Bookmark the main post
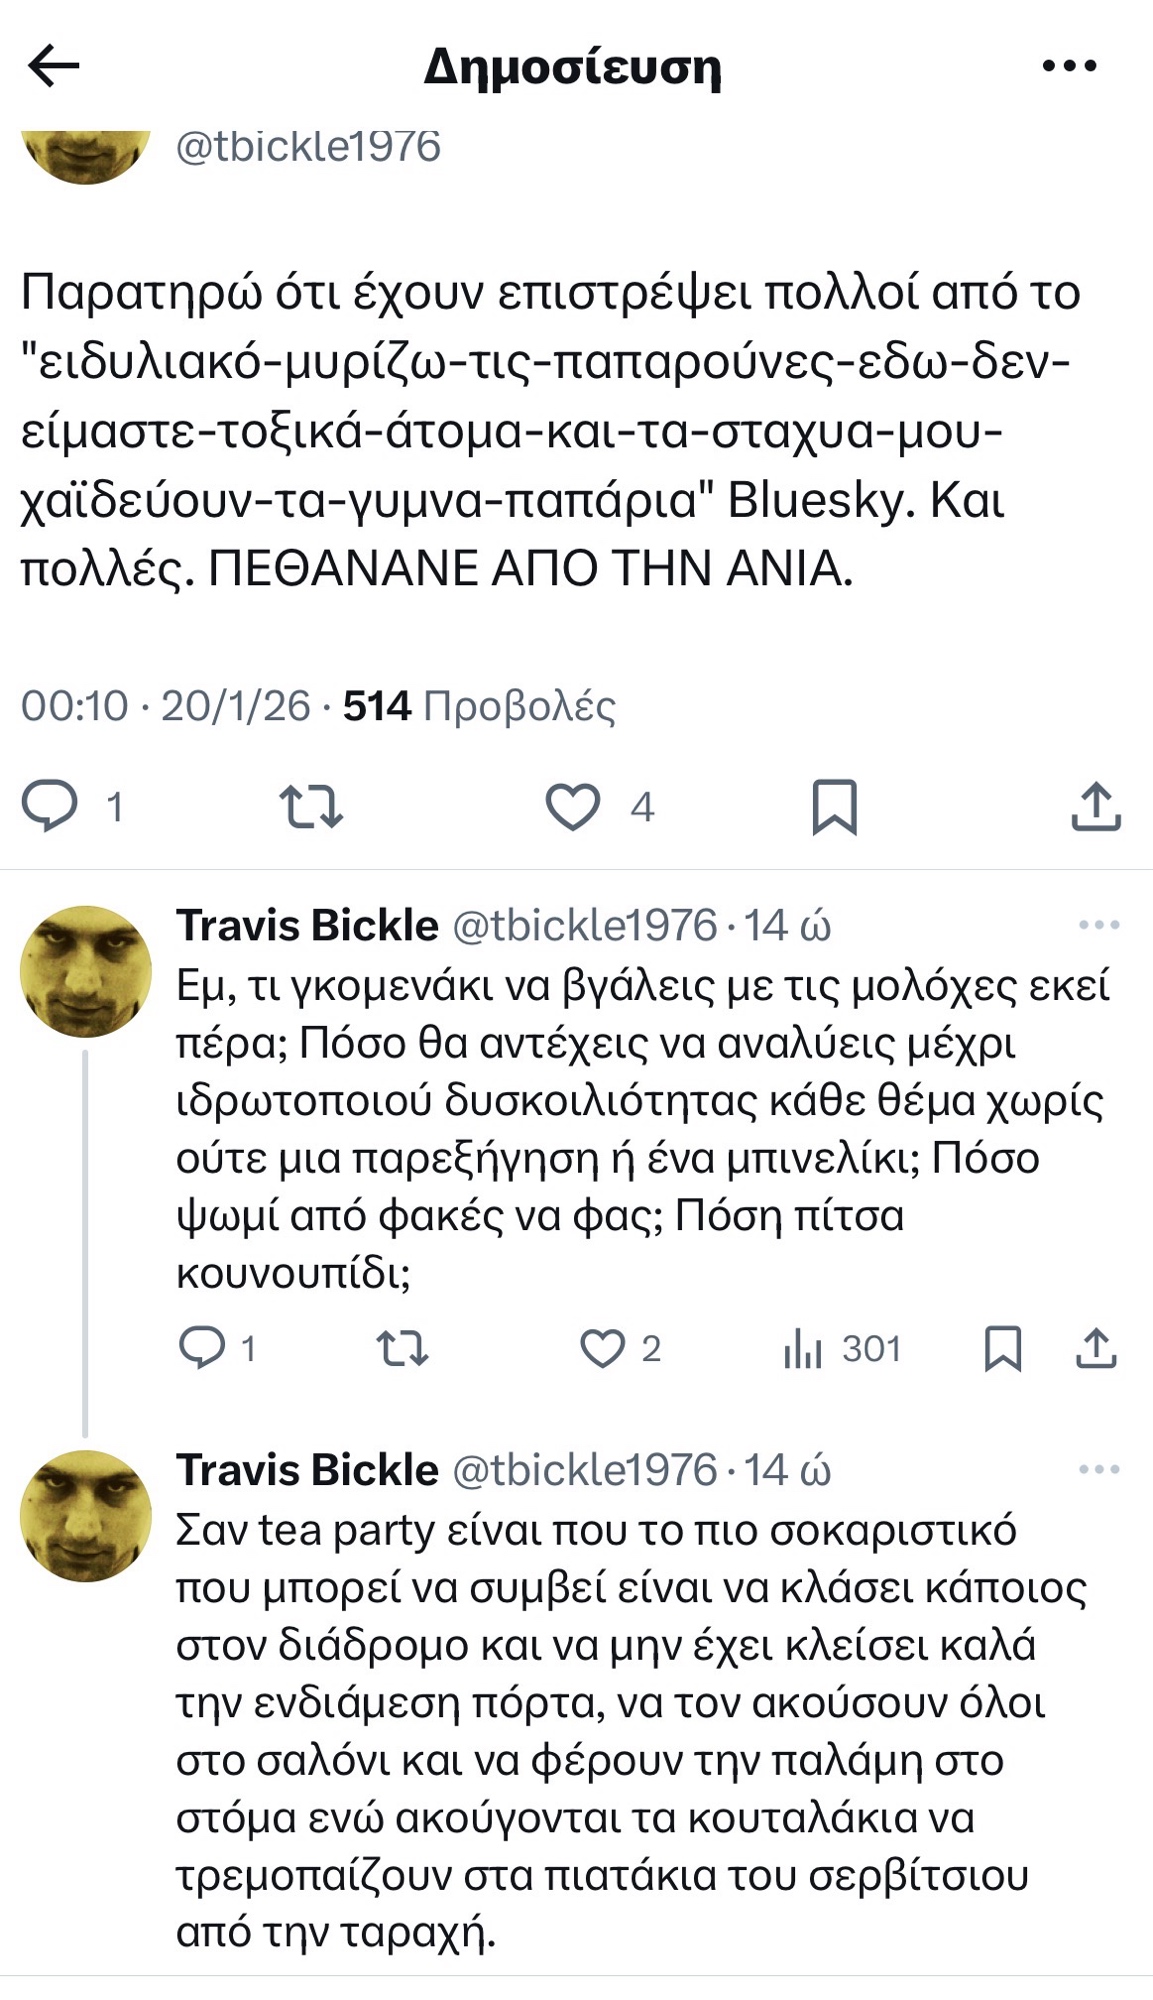The image size is (1153, 2000). [834, 806]
